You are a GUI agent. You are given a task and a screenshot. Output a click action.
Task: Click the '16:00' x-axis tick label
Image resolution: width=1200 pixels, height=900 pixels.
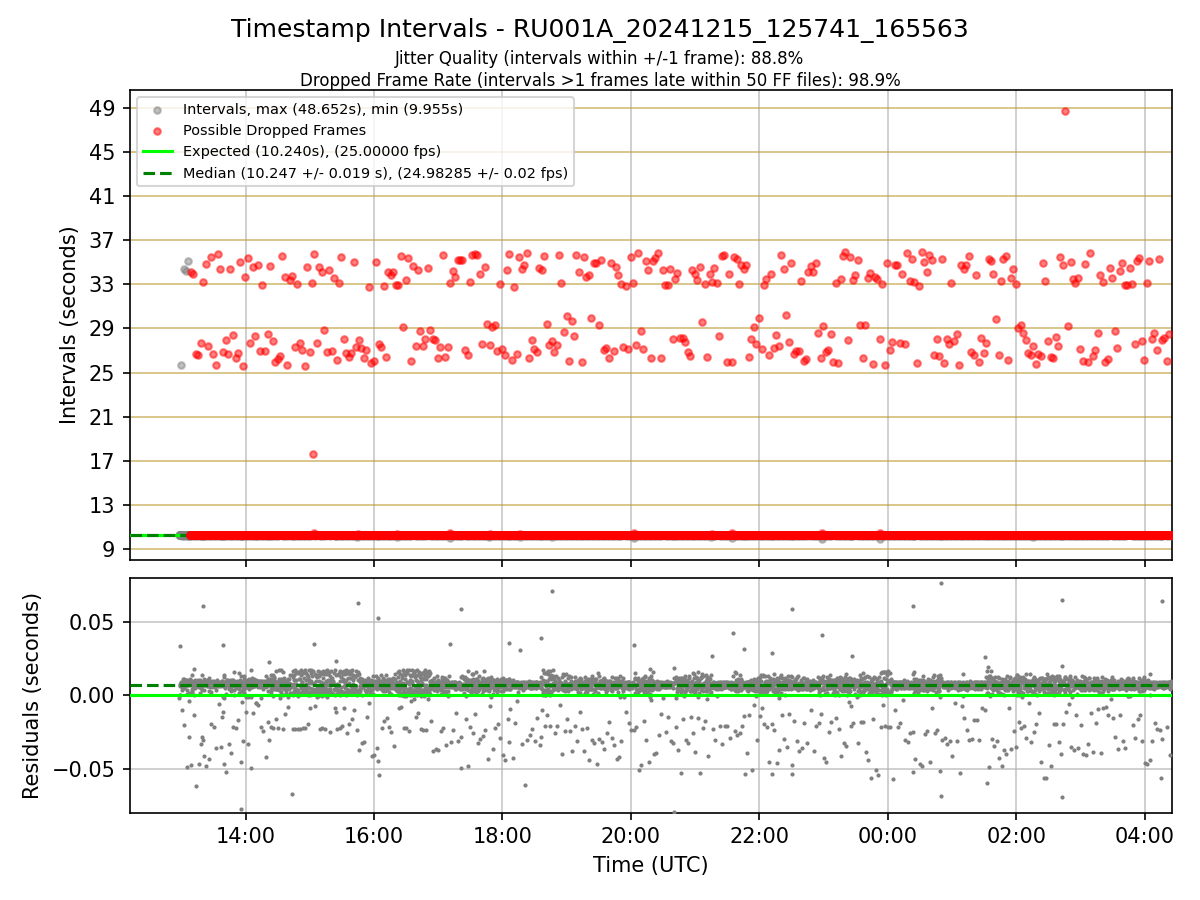click(x=374, y=834)
